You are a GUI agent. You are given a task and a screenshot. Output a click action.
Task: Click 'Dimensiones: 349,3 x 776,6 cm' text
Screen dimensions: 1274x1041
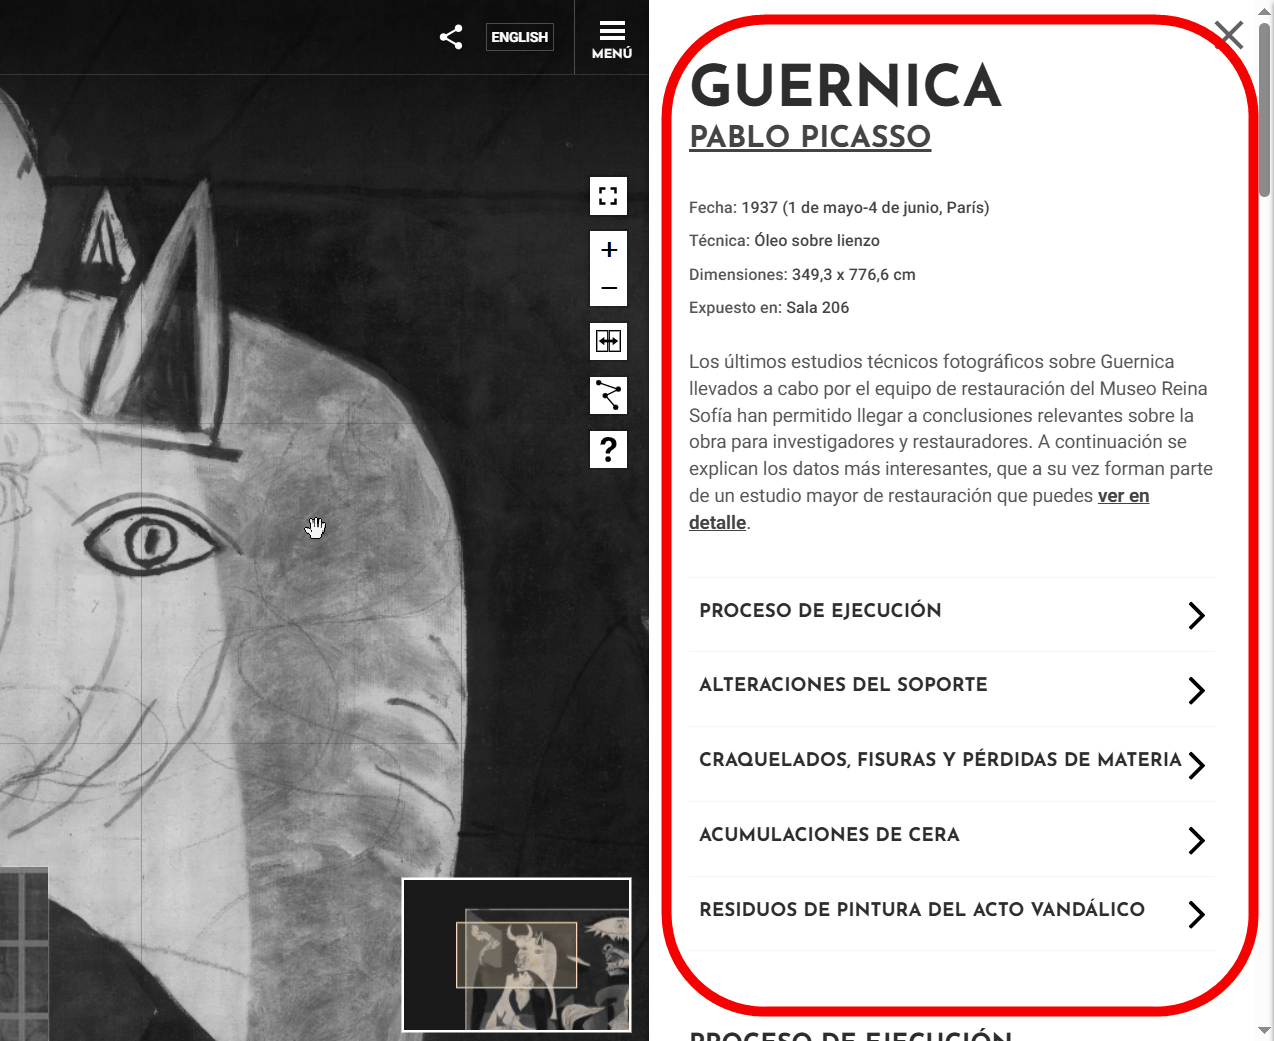(802, 275)
